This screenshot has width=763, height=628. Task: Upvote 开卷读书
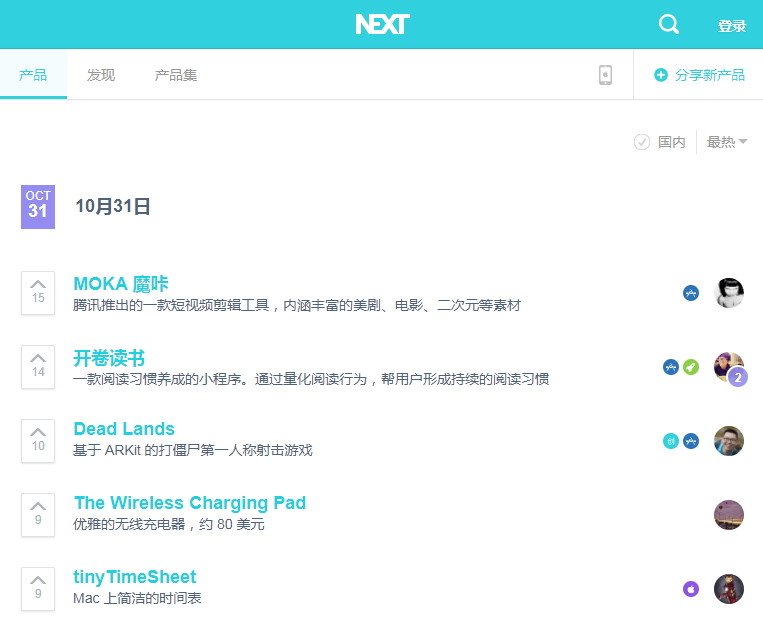click(x=38, y=366)
